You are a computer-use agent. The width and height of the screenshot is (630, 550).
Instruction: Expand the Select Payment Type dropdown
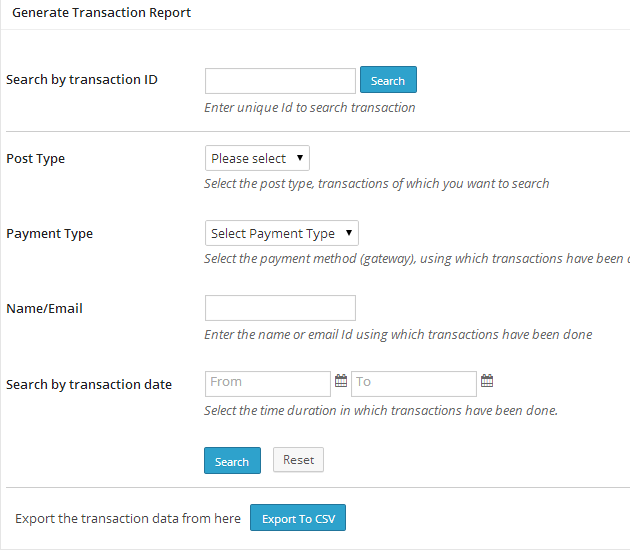(282, 233)
